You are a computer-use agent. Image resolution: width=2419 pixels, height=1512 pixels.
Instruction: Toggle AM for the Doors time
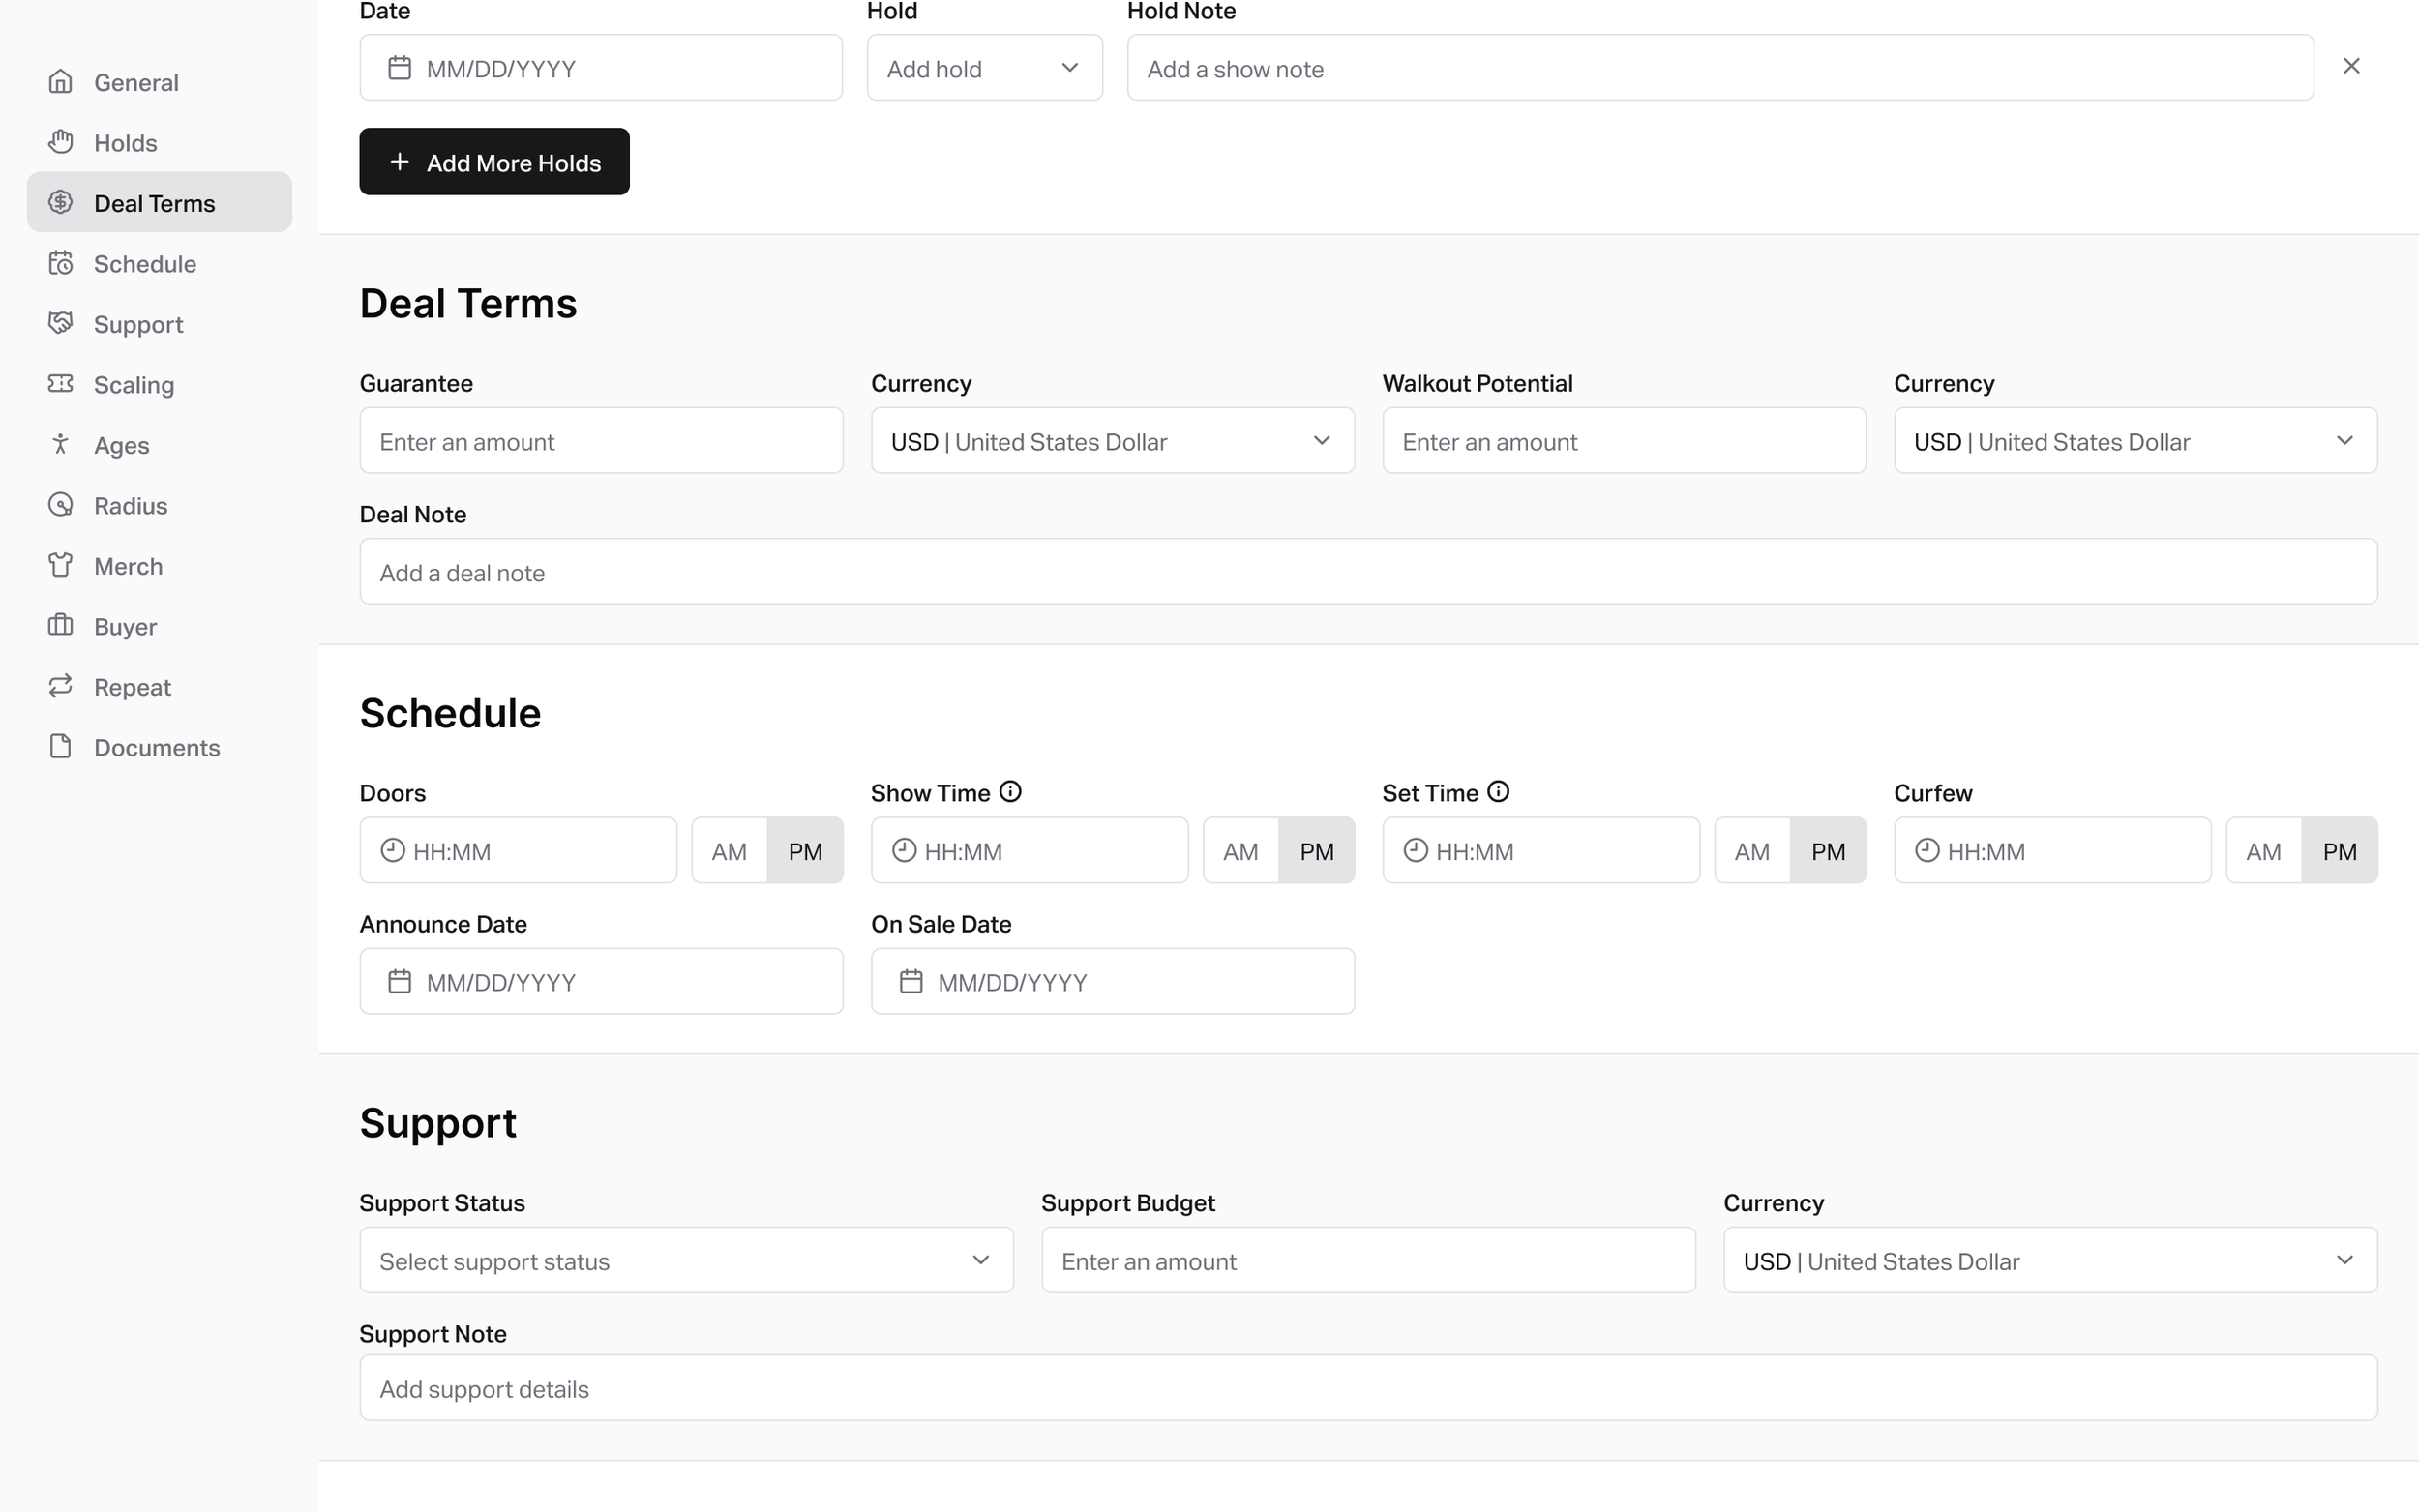[x=729, y=850]
